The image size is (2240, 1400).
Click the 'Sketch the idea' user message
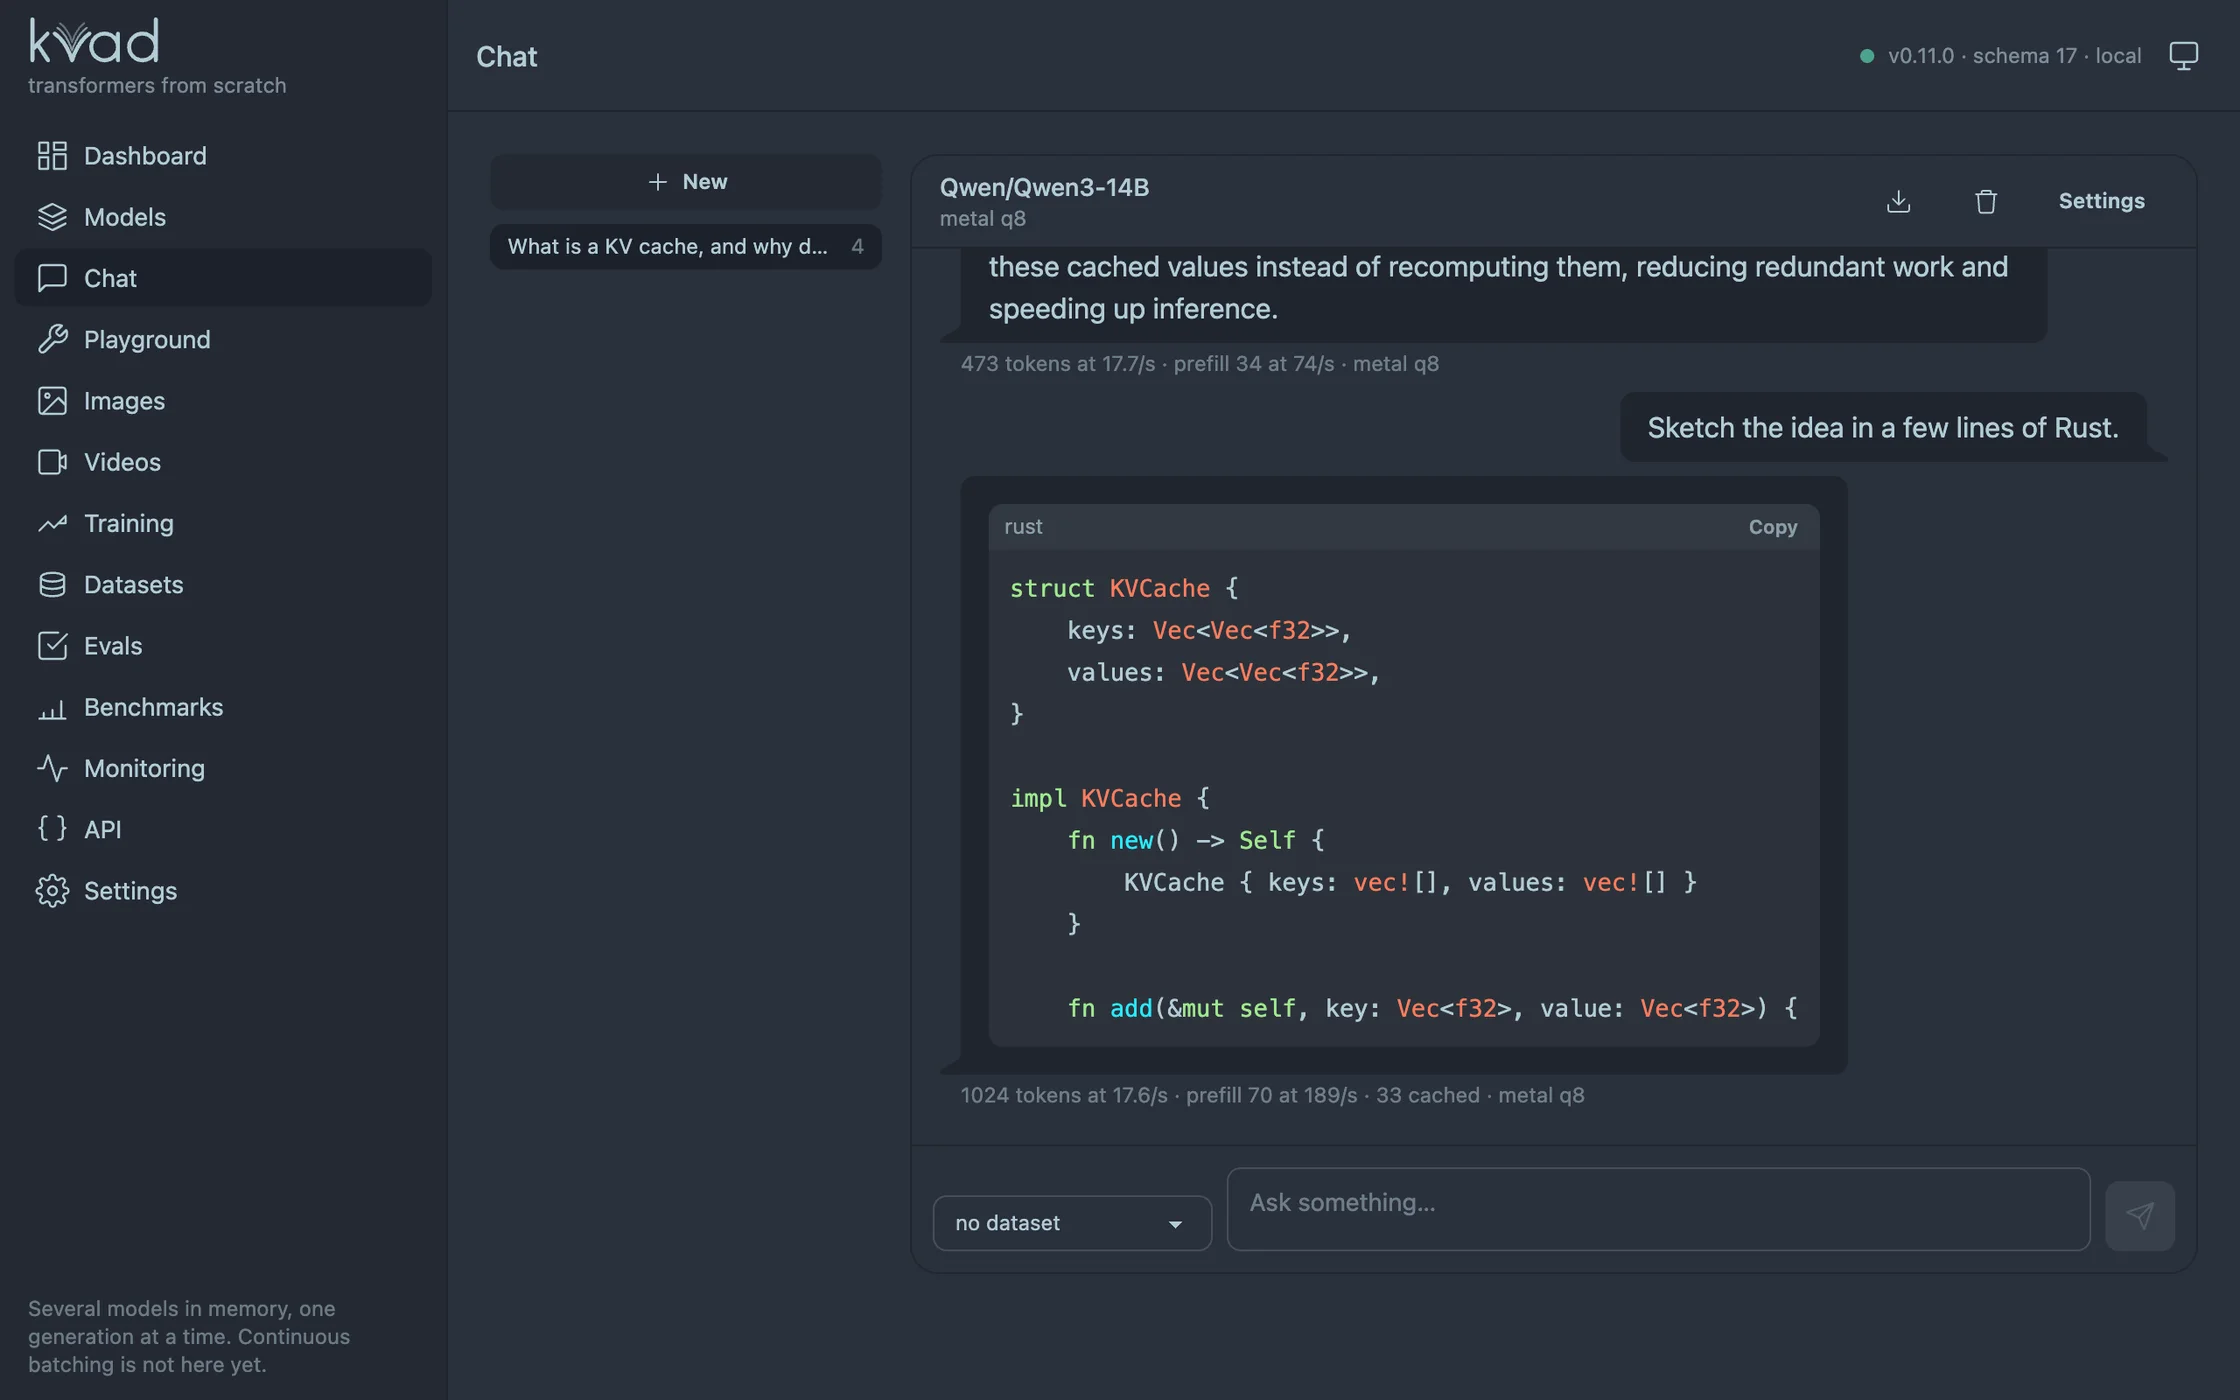(x=1883, y=428)
